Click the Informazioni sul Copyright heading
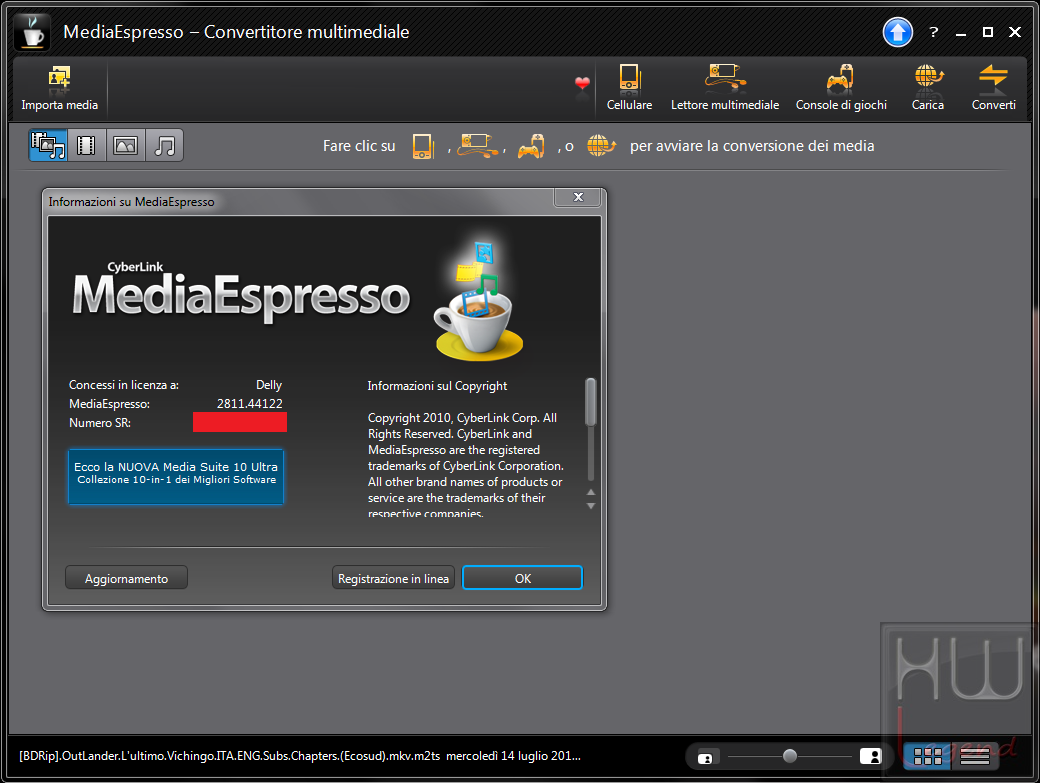 [437, 386]
